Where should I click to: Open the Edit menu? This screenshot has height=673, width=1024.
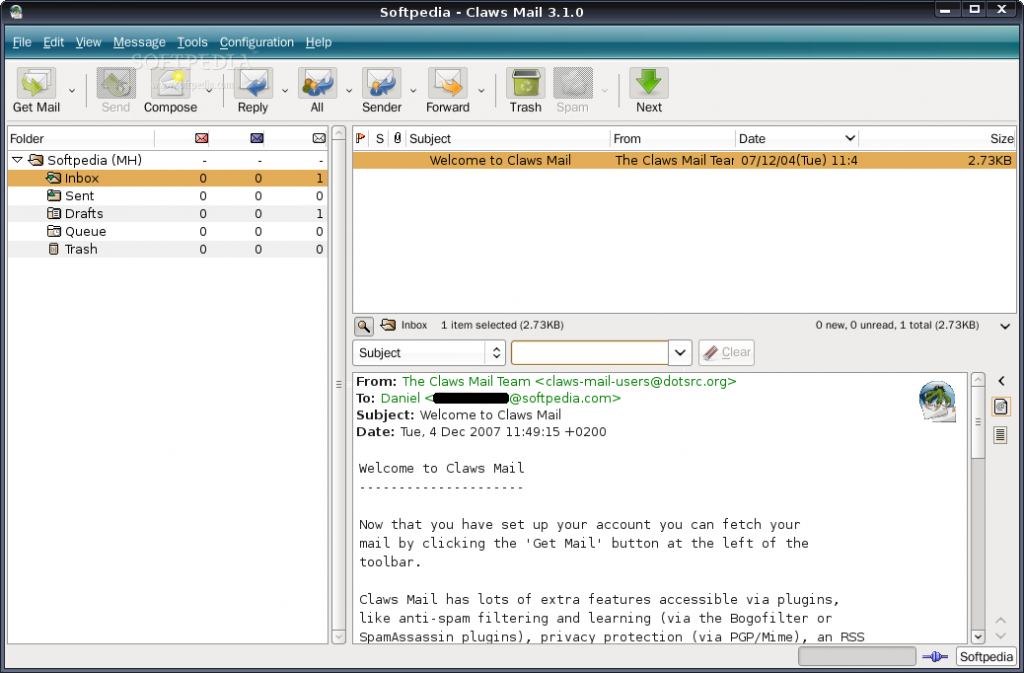pyautogui.click(x=54, y=42)
